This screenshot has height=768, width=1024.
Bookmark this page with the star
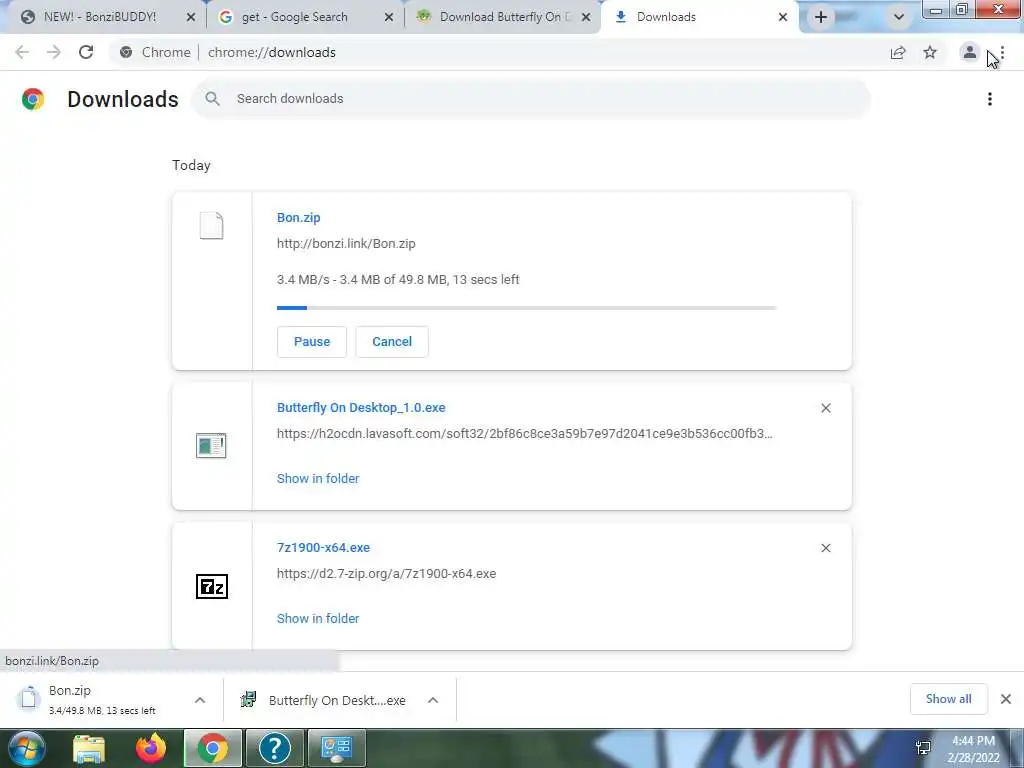click(930, 52)
